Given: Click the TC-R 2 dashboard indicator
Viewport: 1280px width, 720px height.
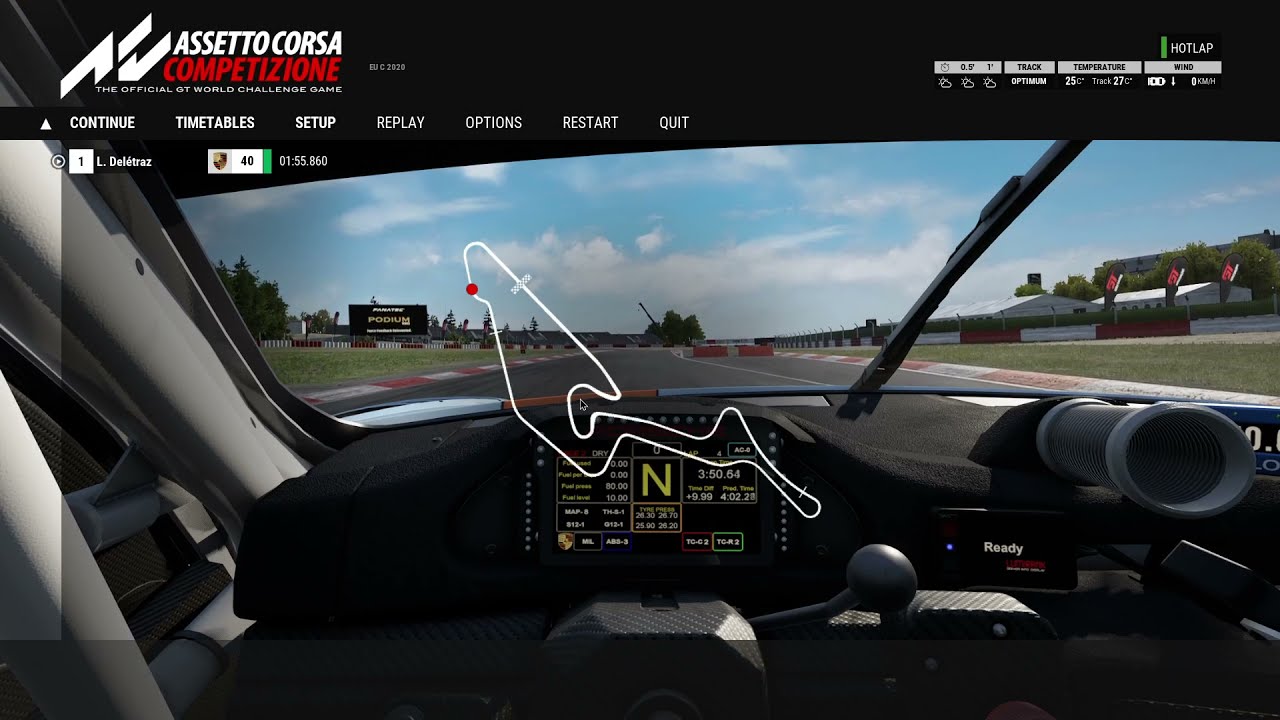Looking at the screenshot, I should 728,542.
